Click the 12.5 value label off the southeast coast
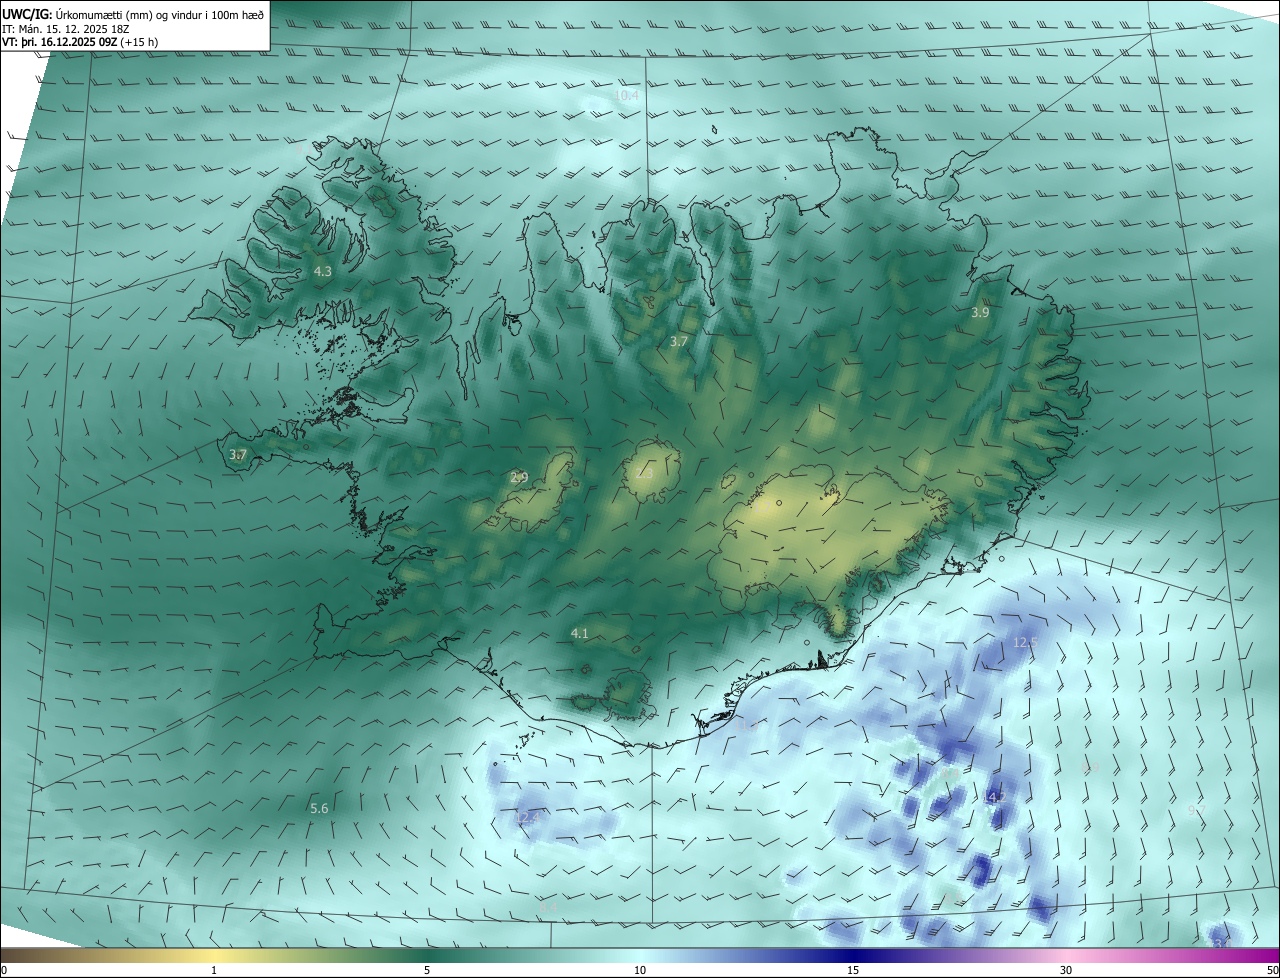The image size is (1280, 978). coord(1026,642)
